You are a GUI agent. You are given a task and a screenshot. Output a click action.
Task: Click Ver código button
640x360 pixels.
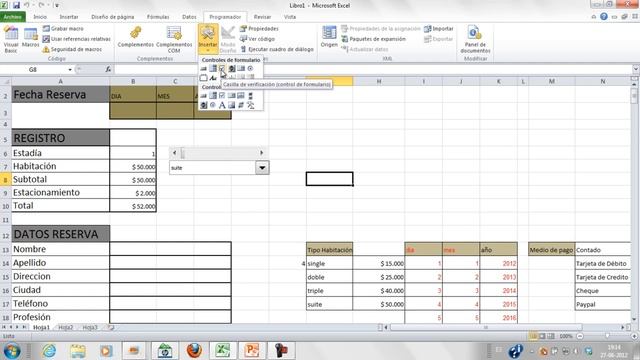point(257,39)
